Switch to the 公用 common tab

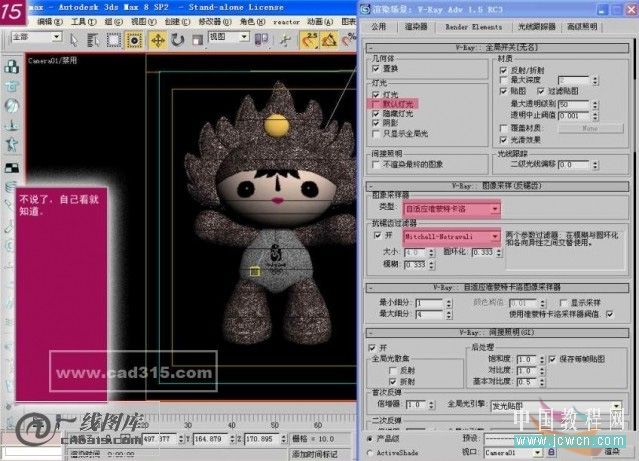pos(379,27)
